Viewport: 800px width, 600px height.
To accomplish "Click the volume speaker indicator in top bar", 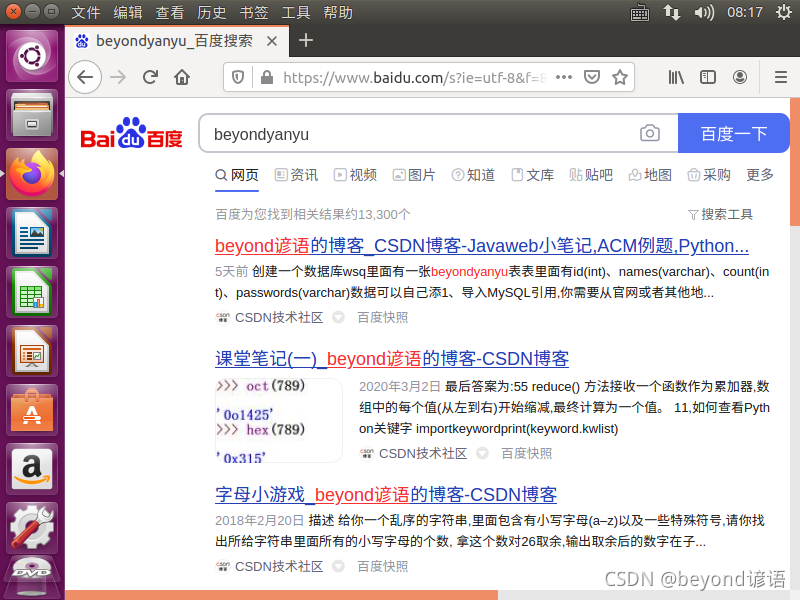I will [704, 12].
